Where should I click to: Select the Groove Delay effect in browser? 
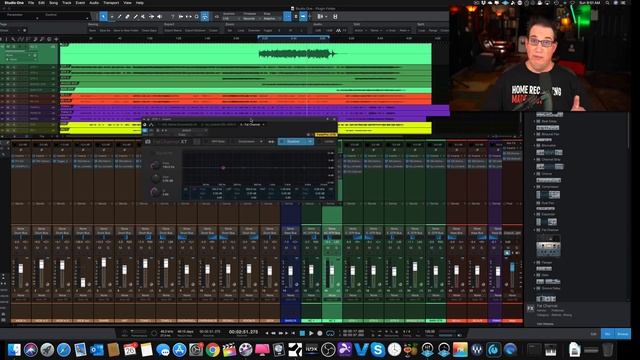pos(551,288)
